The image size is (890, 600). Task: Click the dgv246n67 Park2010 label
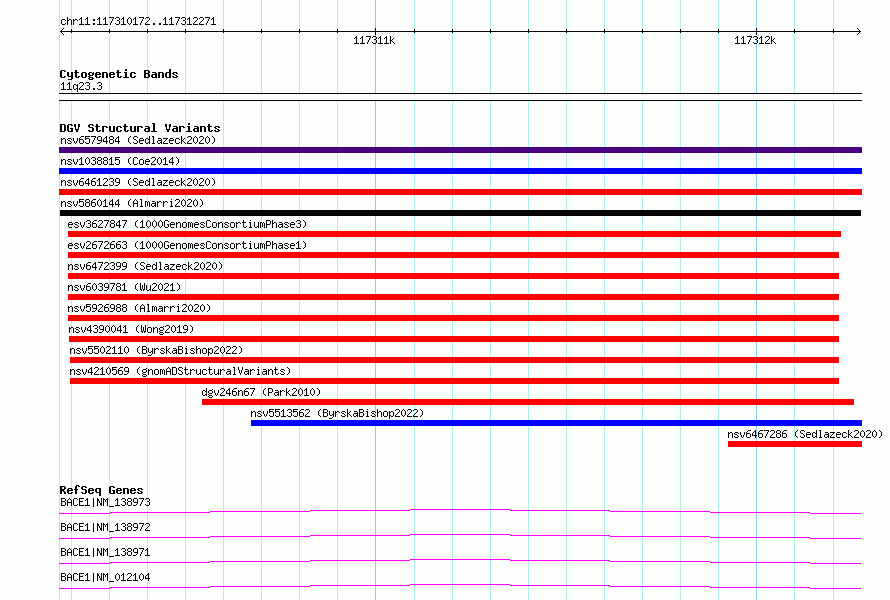[261, 392]
